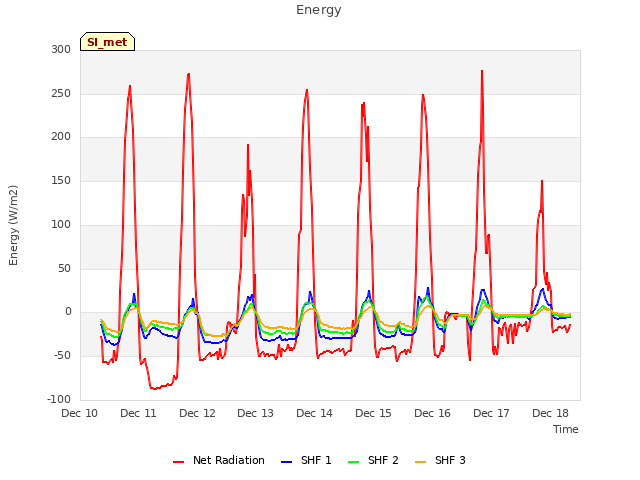Click the Dec 12 x-axis tick label
The height and width of the screenshot is (480, 640).
click(x=197, y=413)
